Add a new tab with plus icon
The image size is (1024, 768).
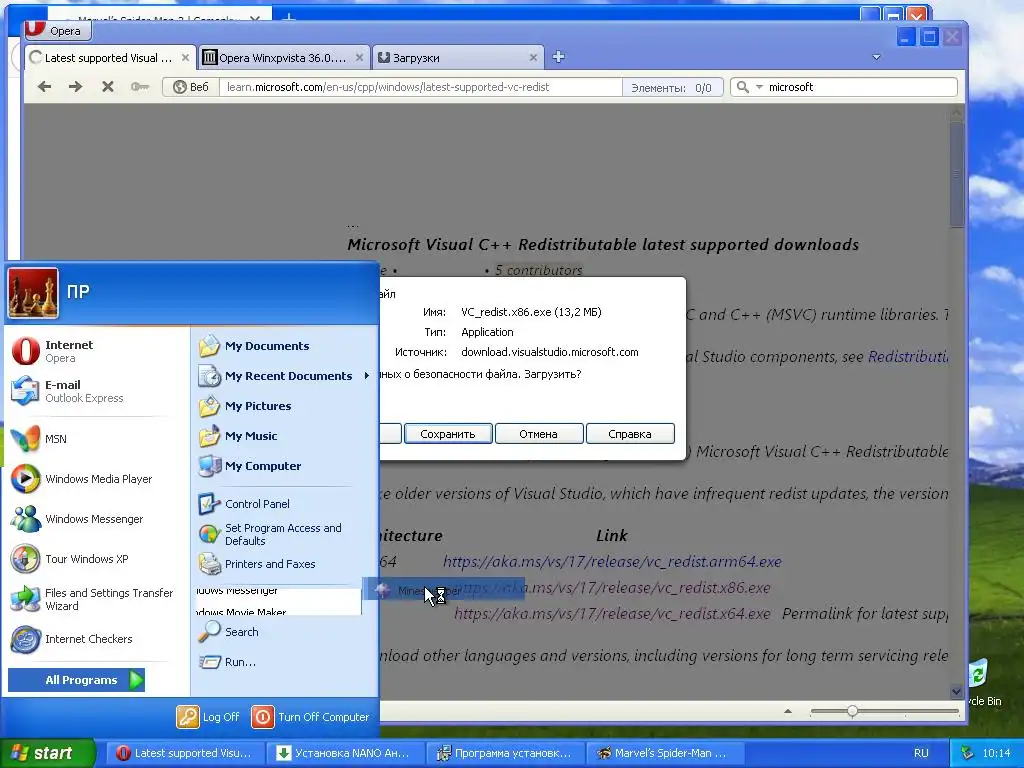pos(558,57)
